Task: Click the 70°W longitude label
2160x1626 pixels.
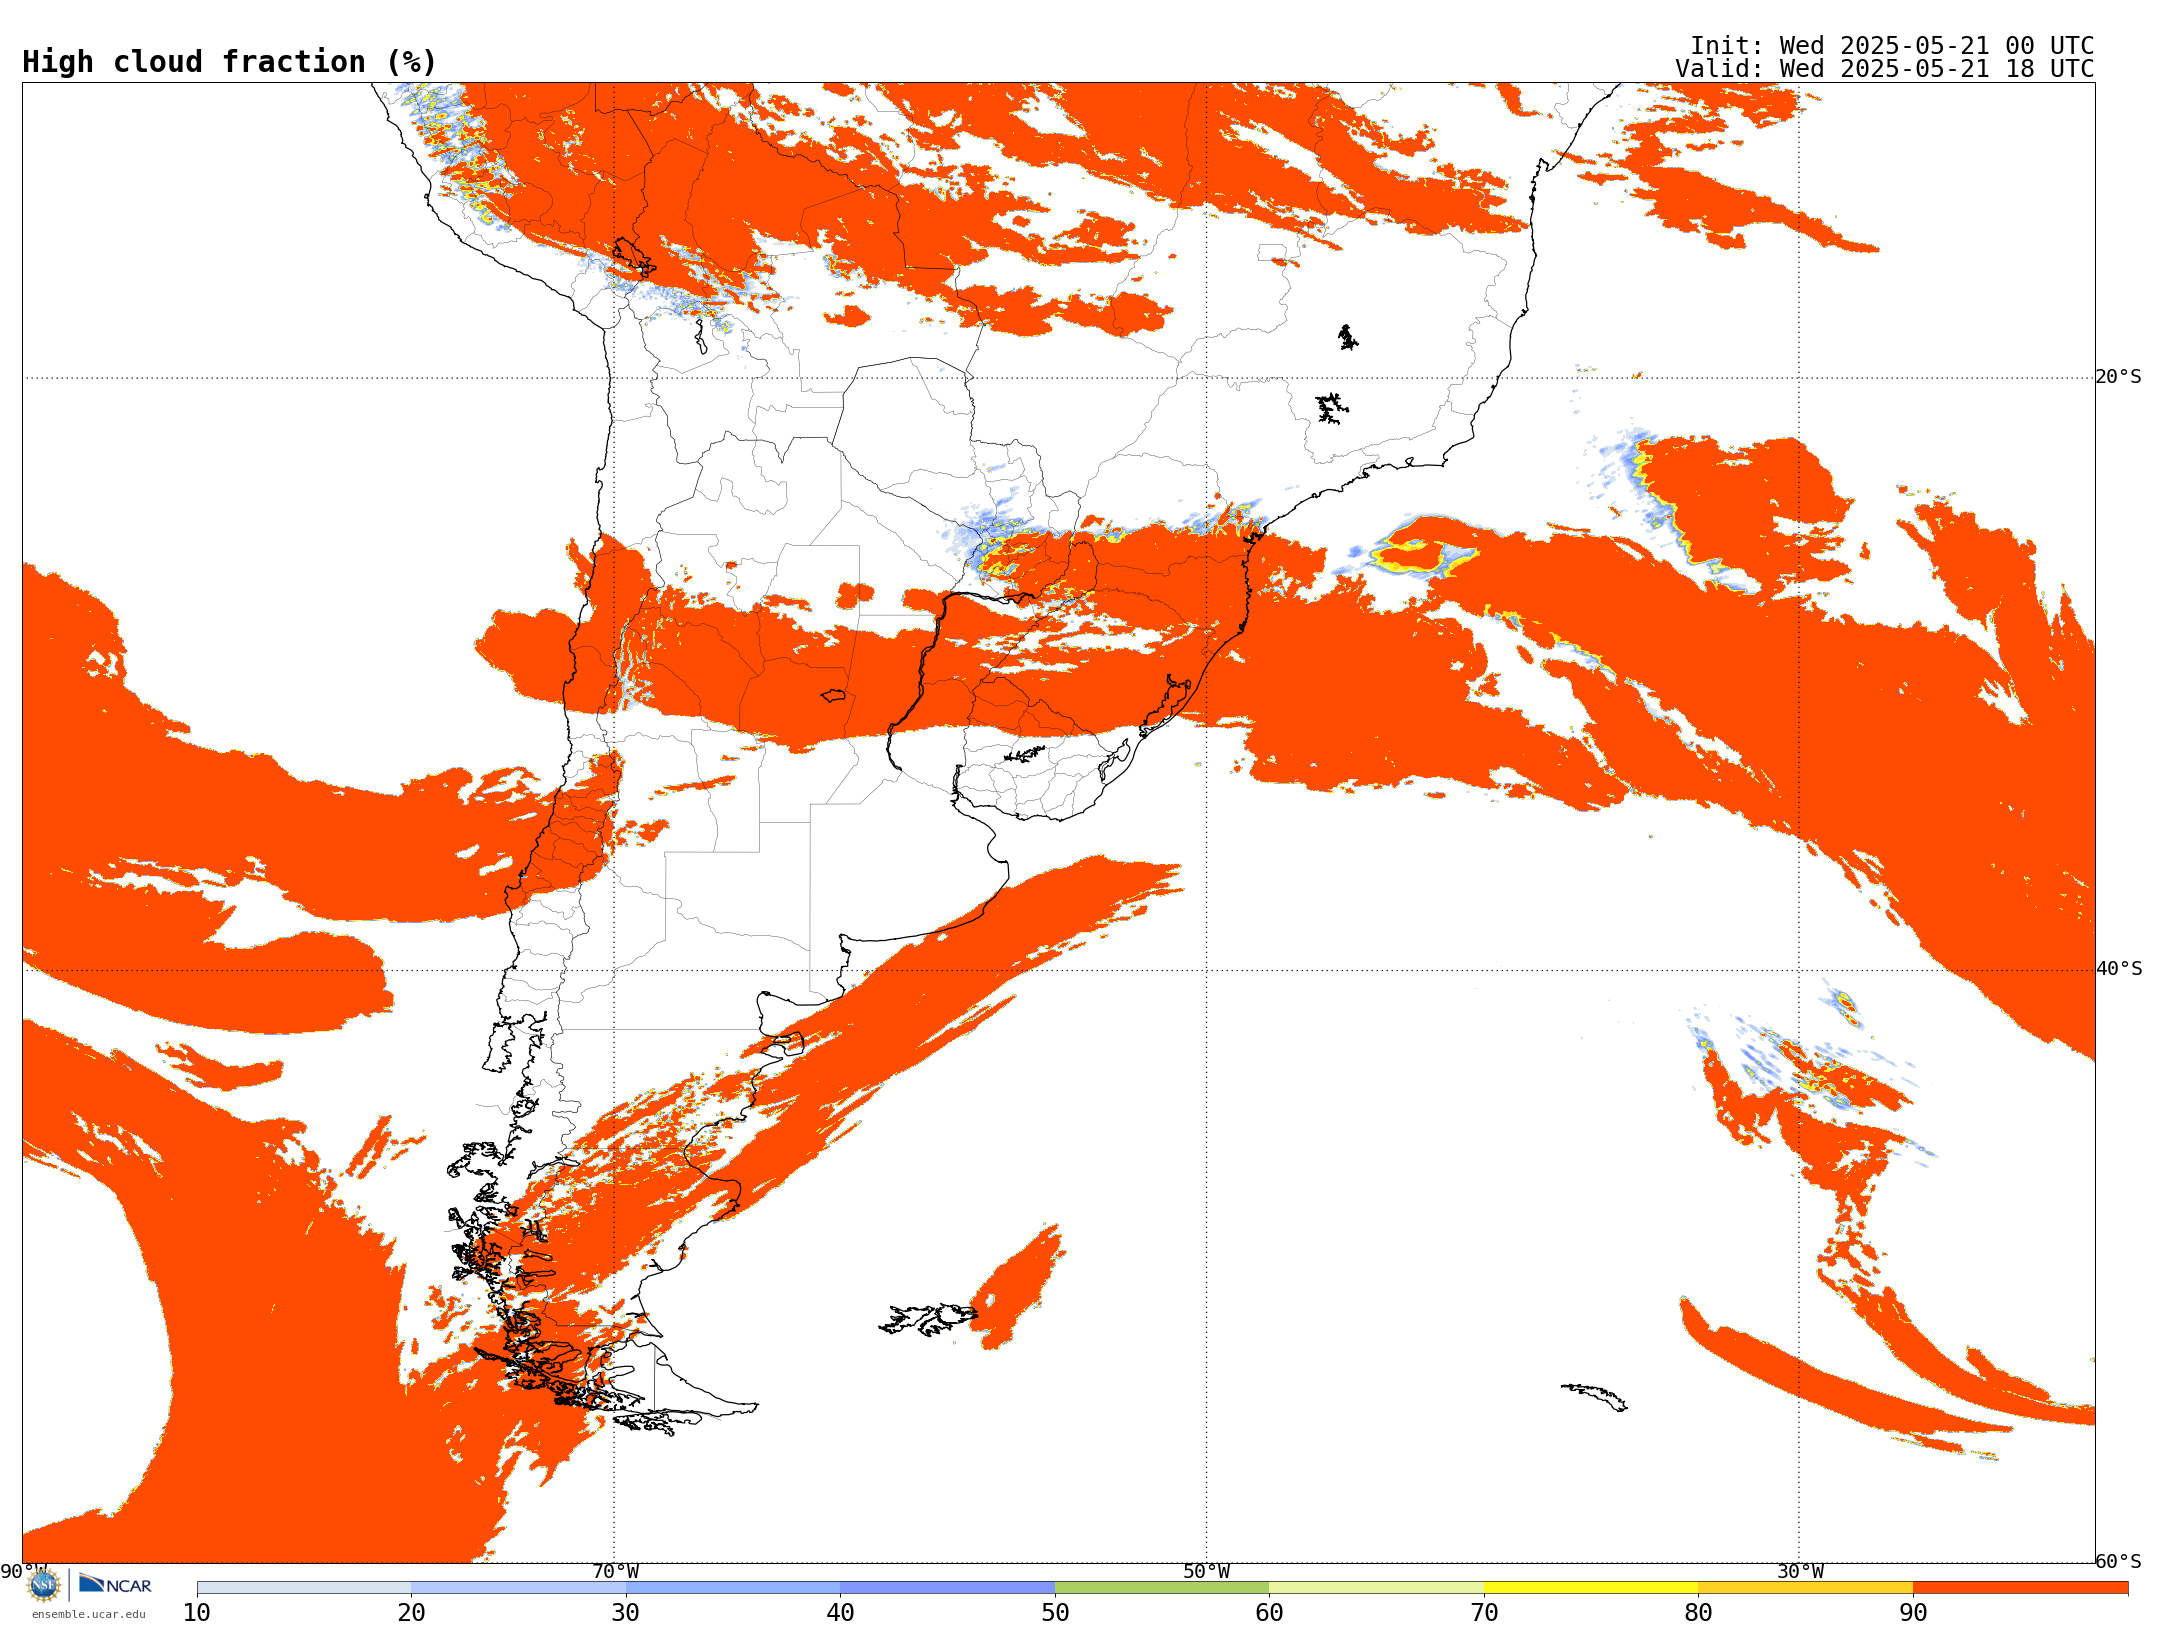Action: [615, 1571]
